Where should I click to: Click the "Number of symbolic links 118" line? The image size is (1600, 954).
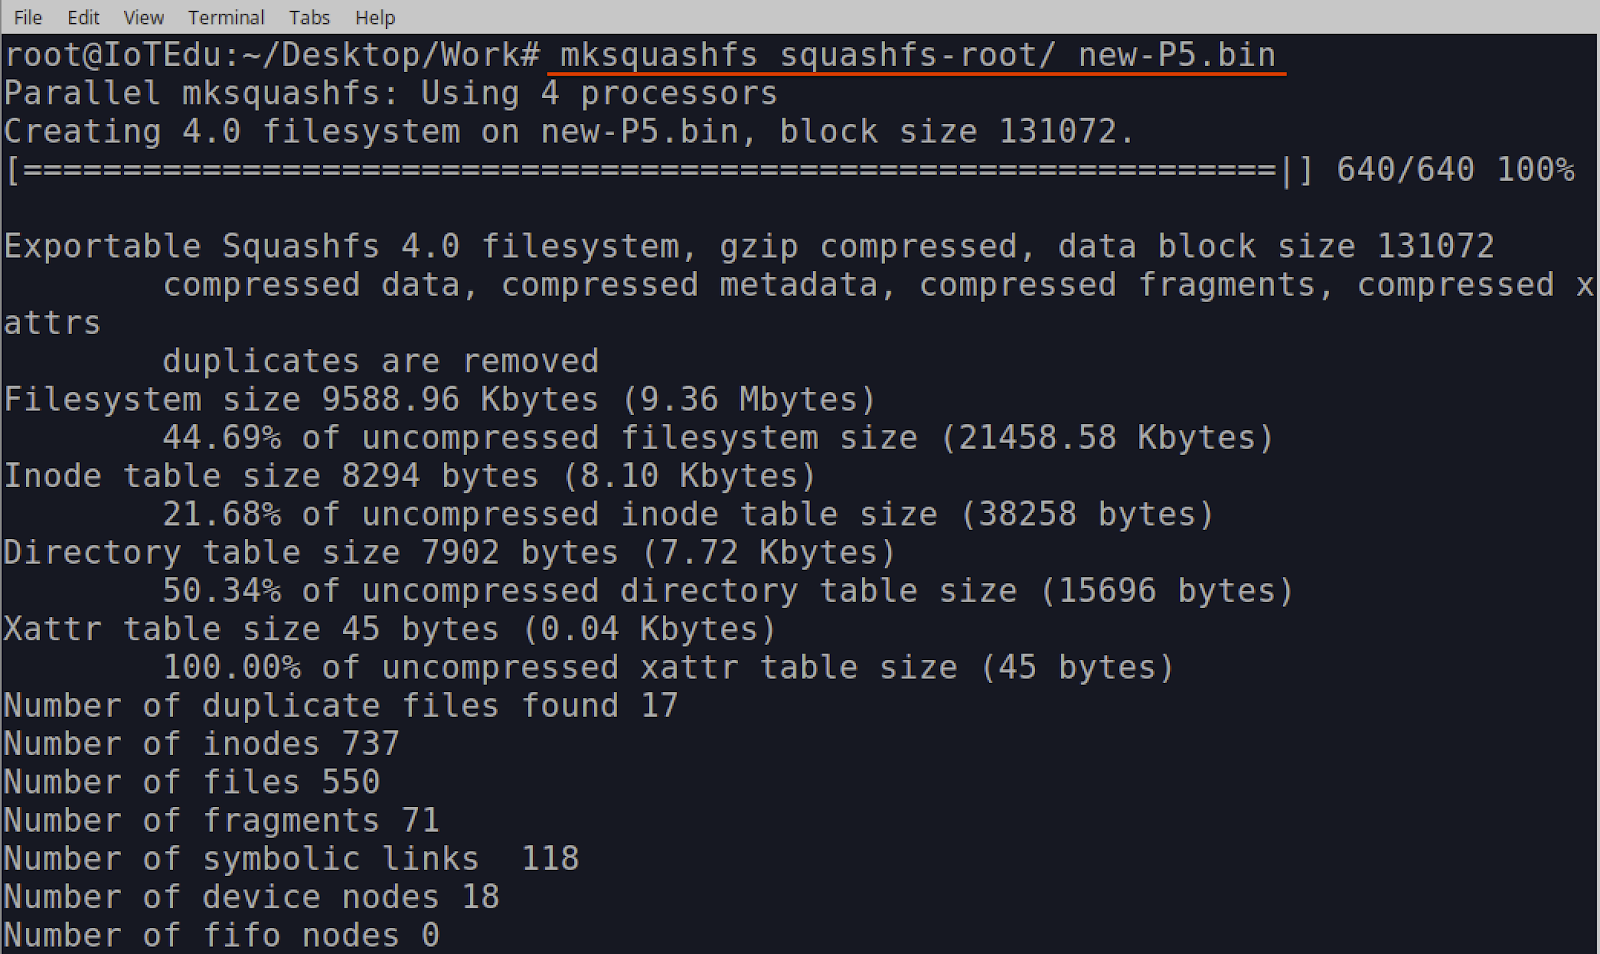click(x=291, y=858)
